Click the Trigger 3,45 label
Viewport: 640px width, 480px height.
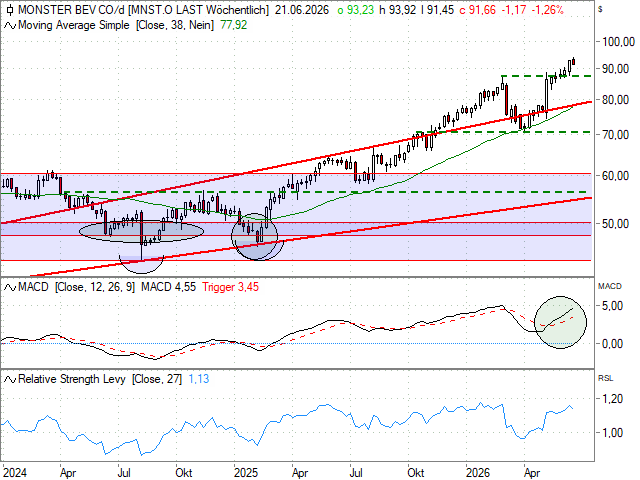click(231, 287)
